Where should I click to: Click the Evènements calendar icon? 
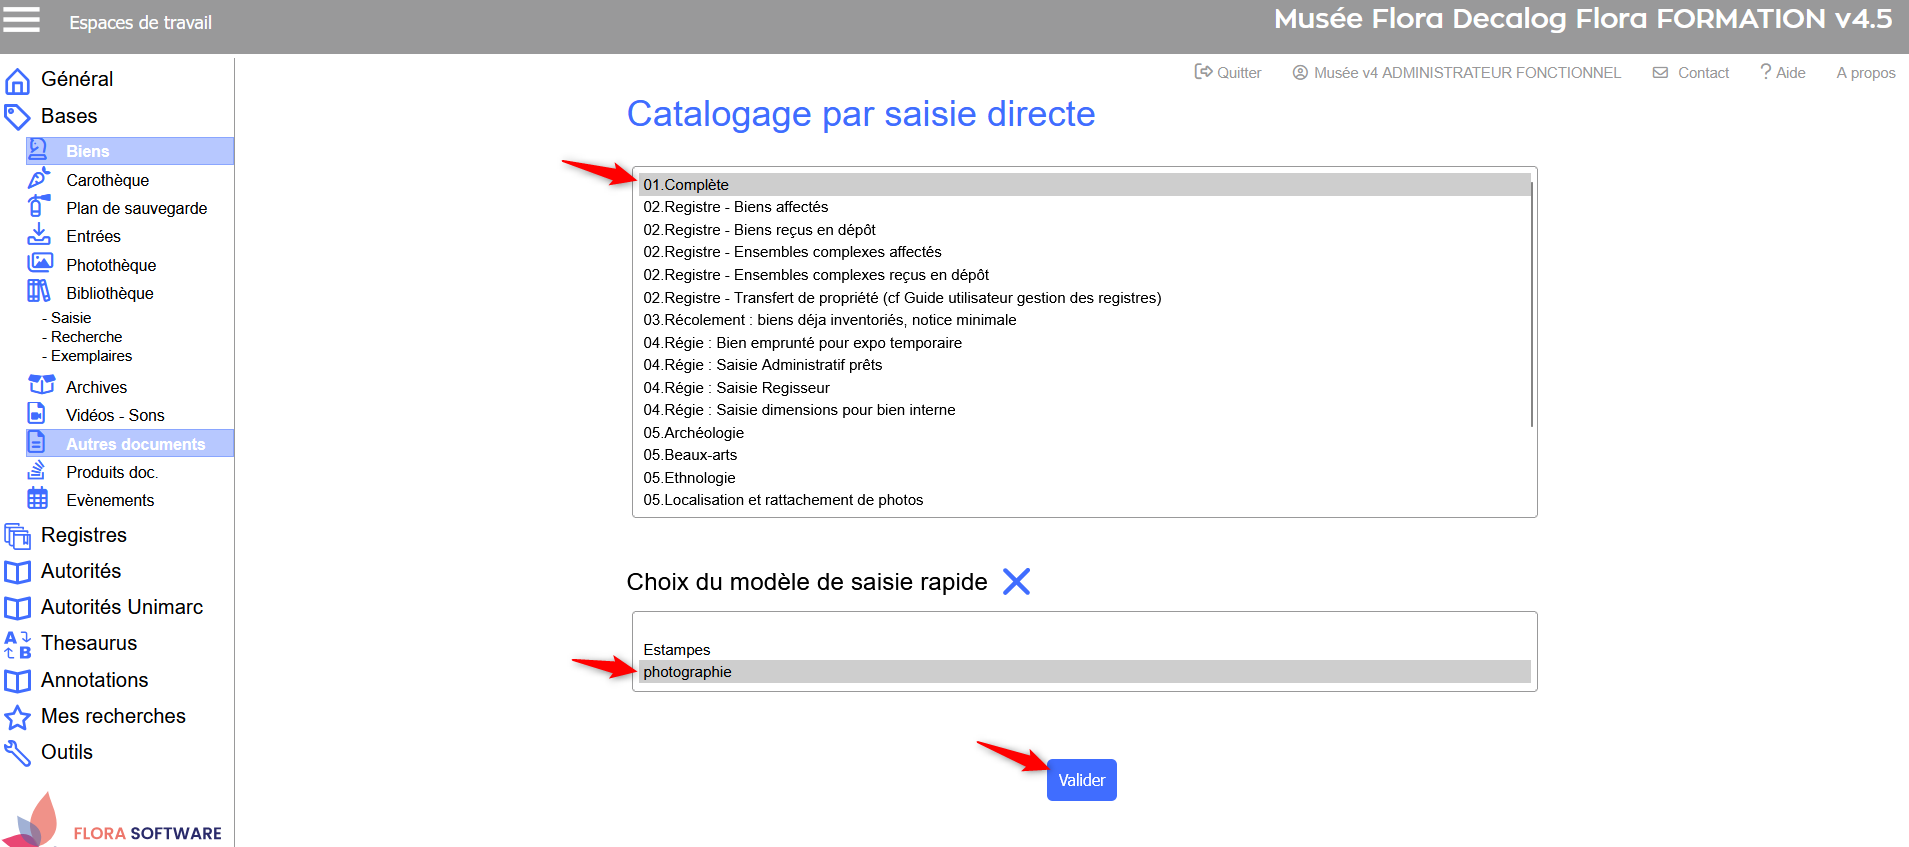click(38, 499)
